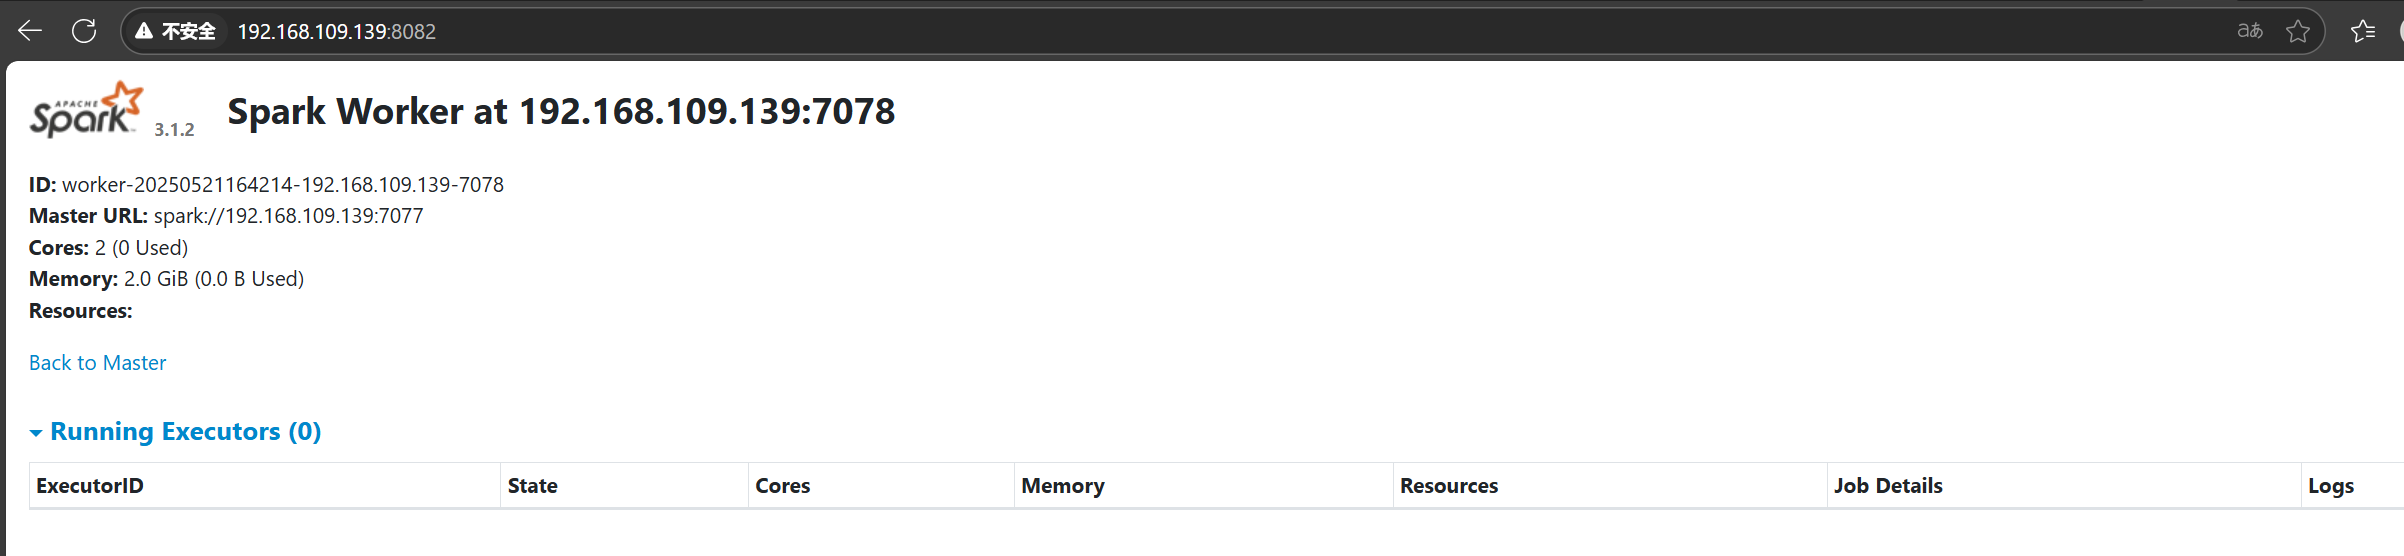Select the Job Details column header
The width and height of the screenshot is (2404, 556).
(x=1887, y=486)
